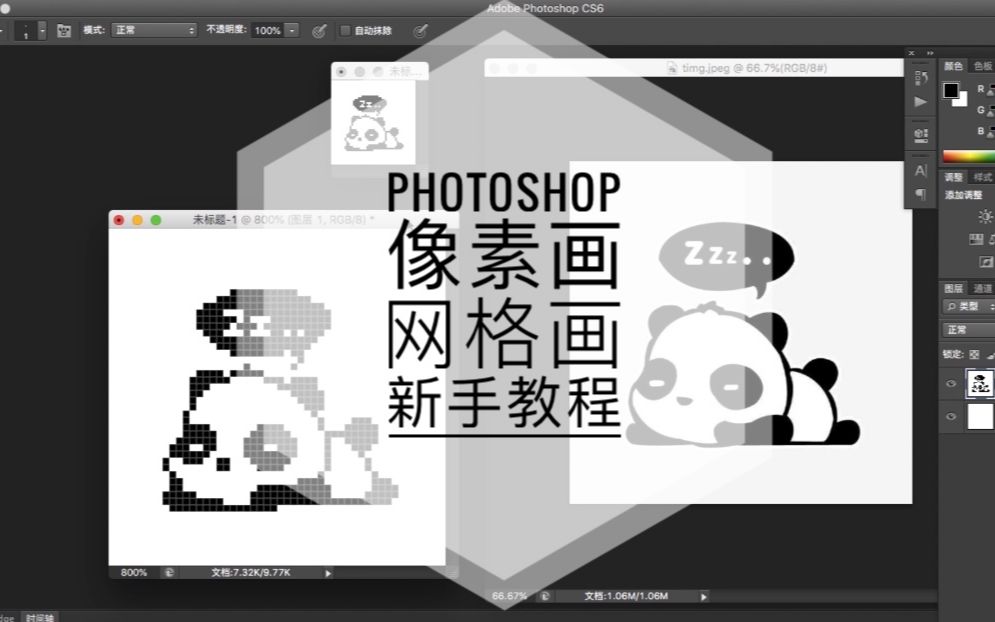Open the 模式 blend mode dropdown

click(x=153, y=31)
